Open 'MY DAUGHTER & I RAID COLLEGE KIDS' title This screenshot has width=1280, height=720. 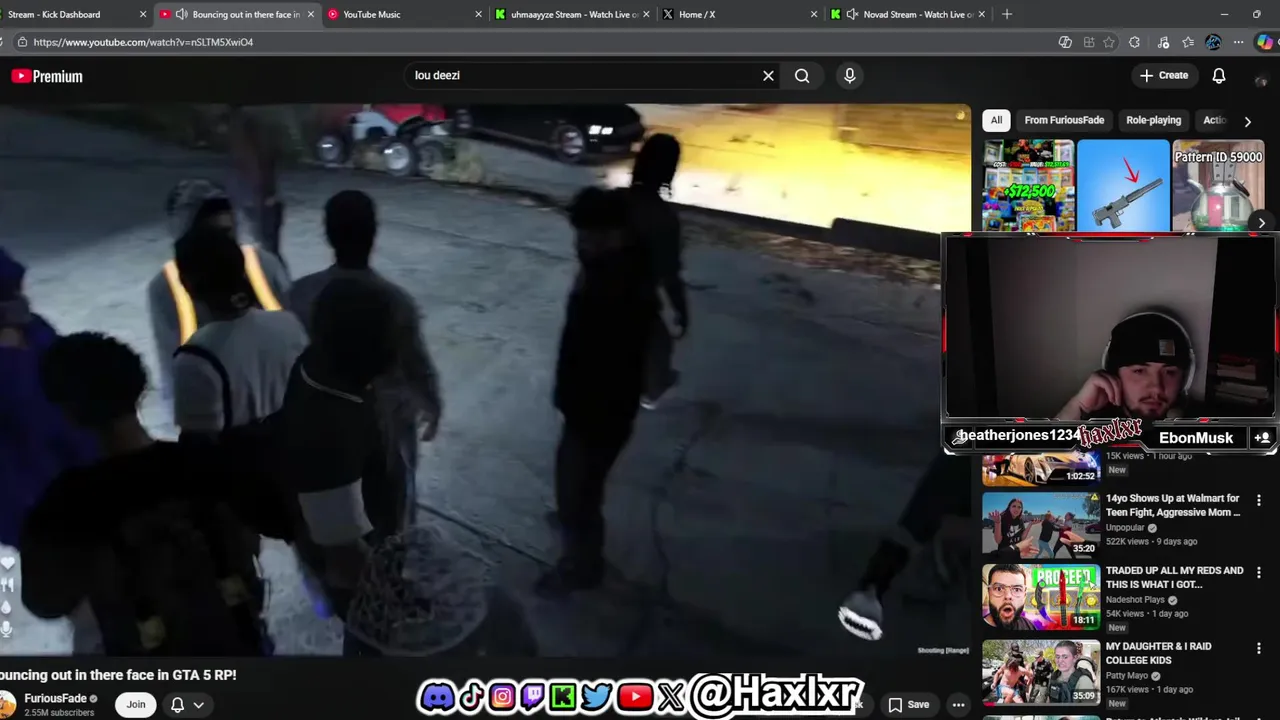(x=1160, y=653)
